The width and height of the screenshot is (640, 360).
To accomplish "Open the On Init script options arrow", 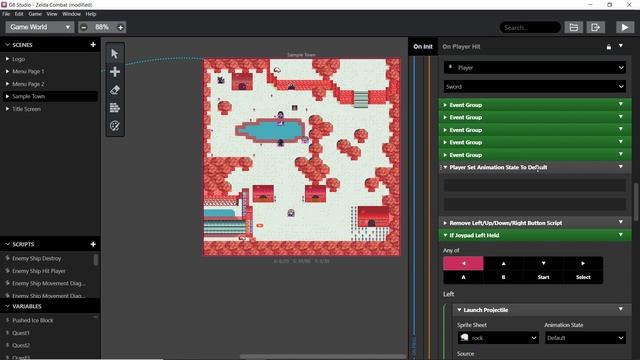I will click(621, 46).
